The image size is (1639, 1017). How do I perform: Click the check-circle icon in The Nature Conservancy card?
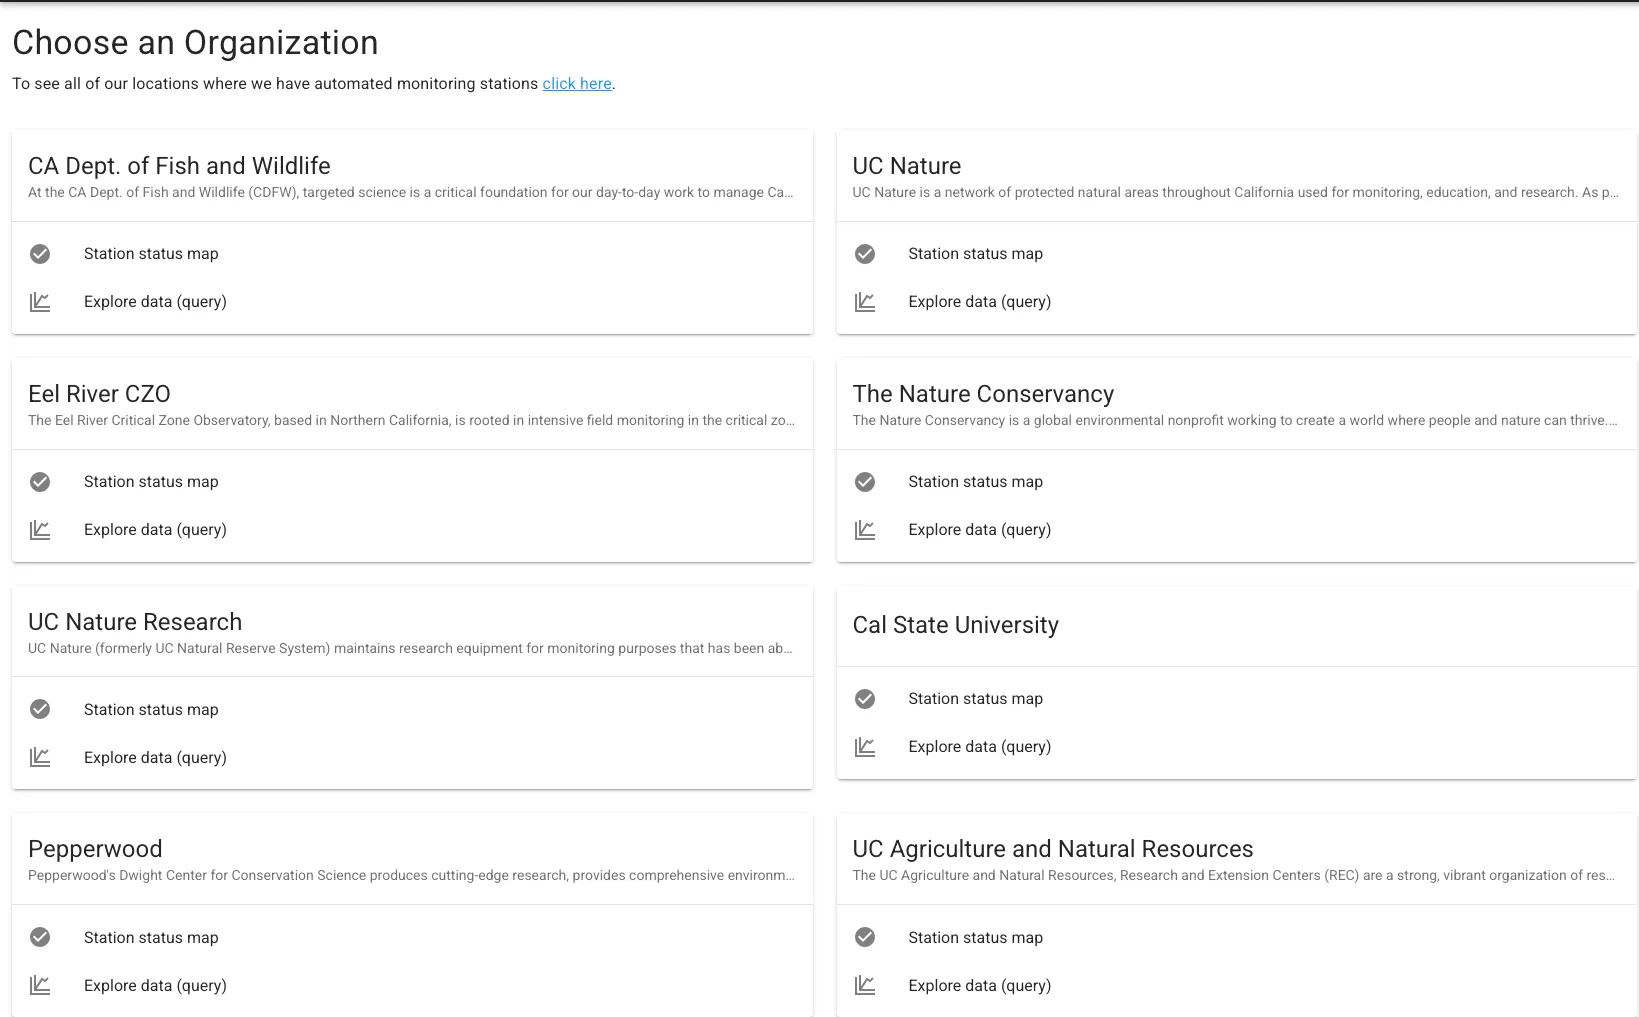click(x=865, y=482)
